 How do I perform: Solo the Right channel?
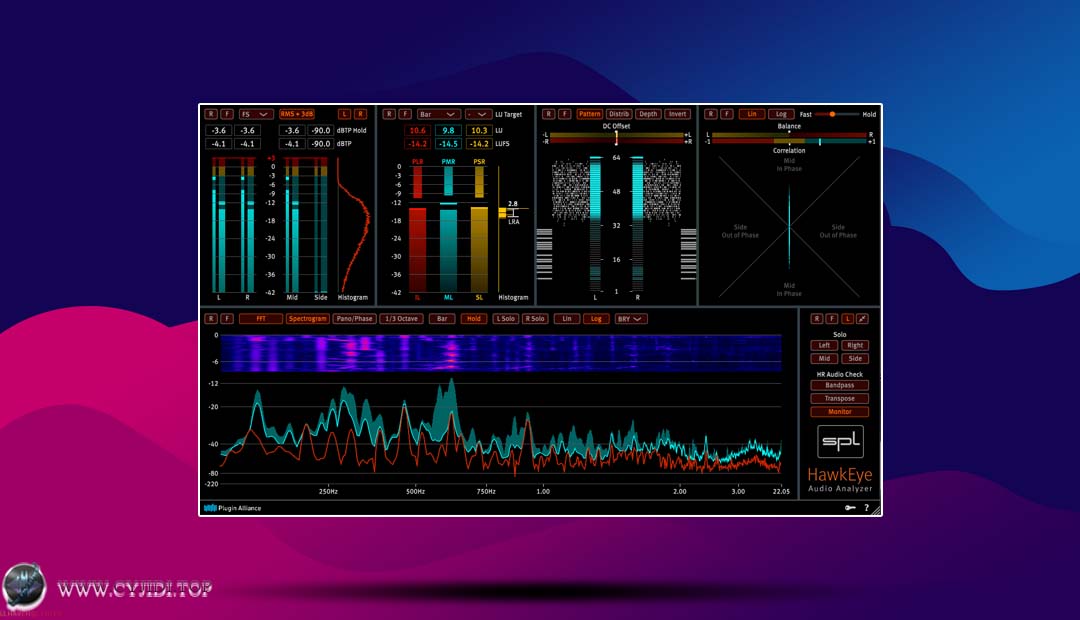coord(855,345)
